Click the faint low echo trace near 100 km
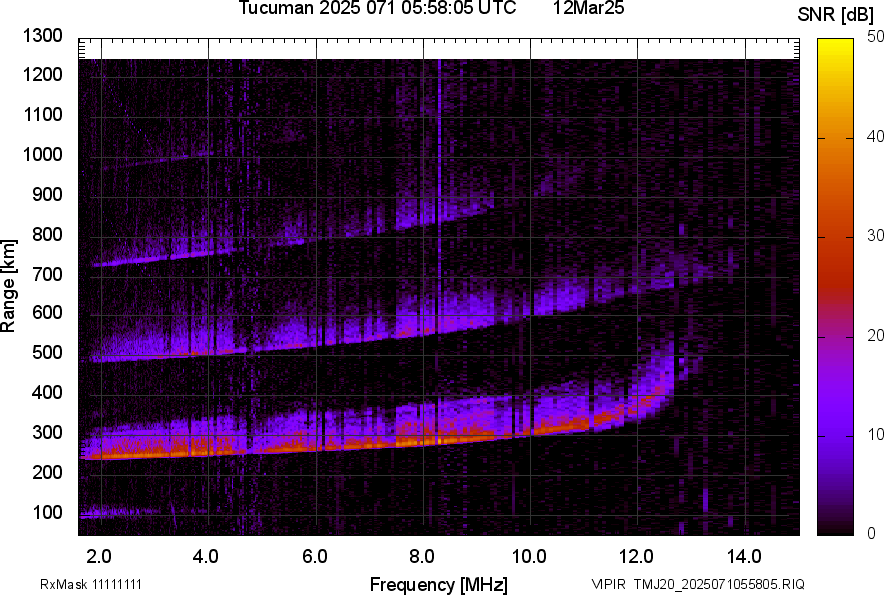This screenshot has width=884, height=595. tap(120, 513)
